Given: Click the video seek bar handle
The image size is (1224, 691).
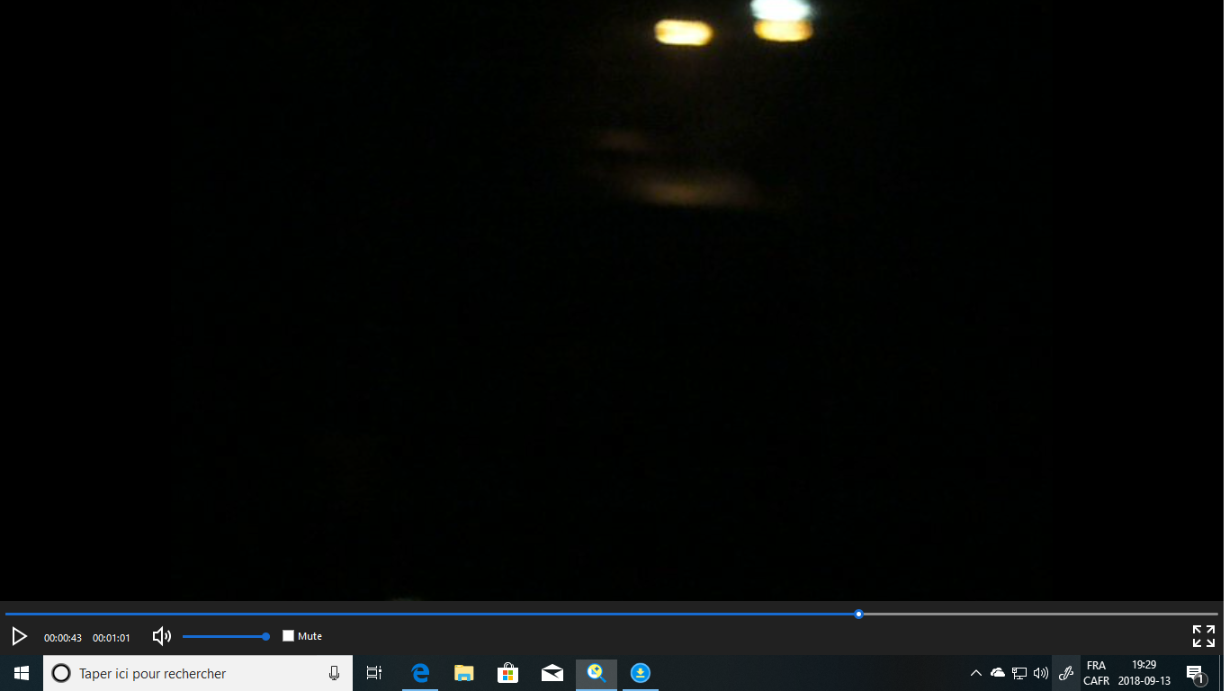Looking at the screenshot, I should click(x=859, y=614).
